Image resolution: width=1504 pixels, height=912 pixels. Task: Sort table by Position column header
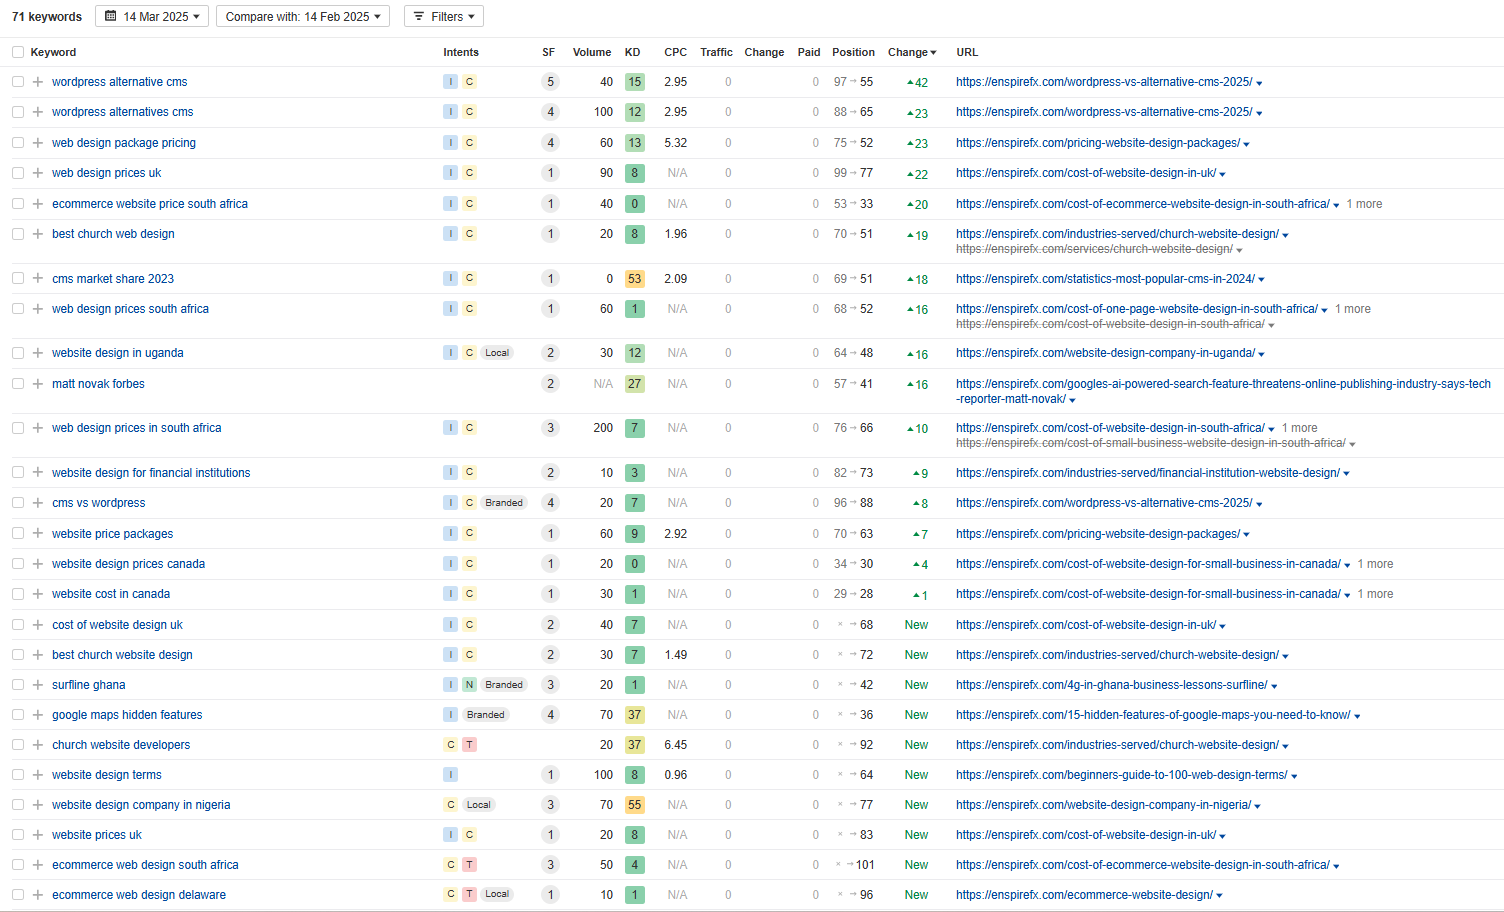point(852,52)
